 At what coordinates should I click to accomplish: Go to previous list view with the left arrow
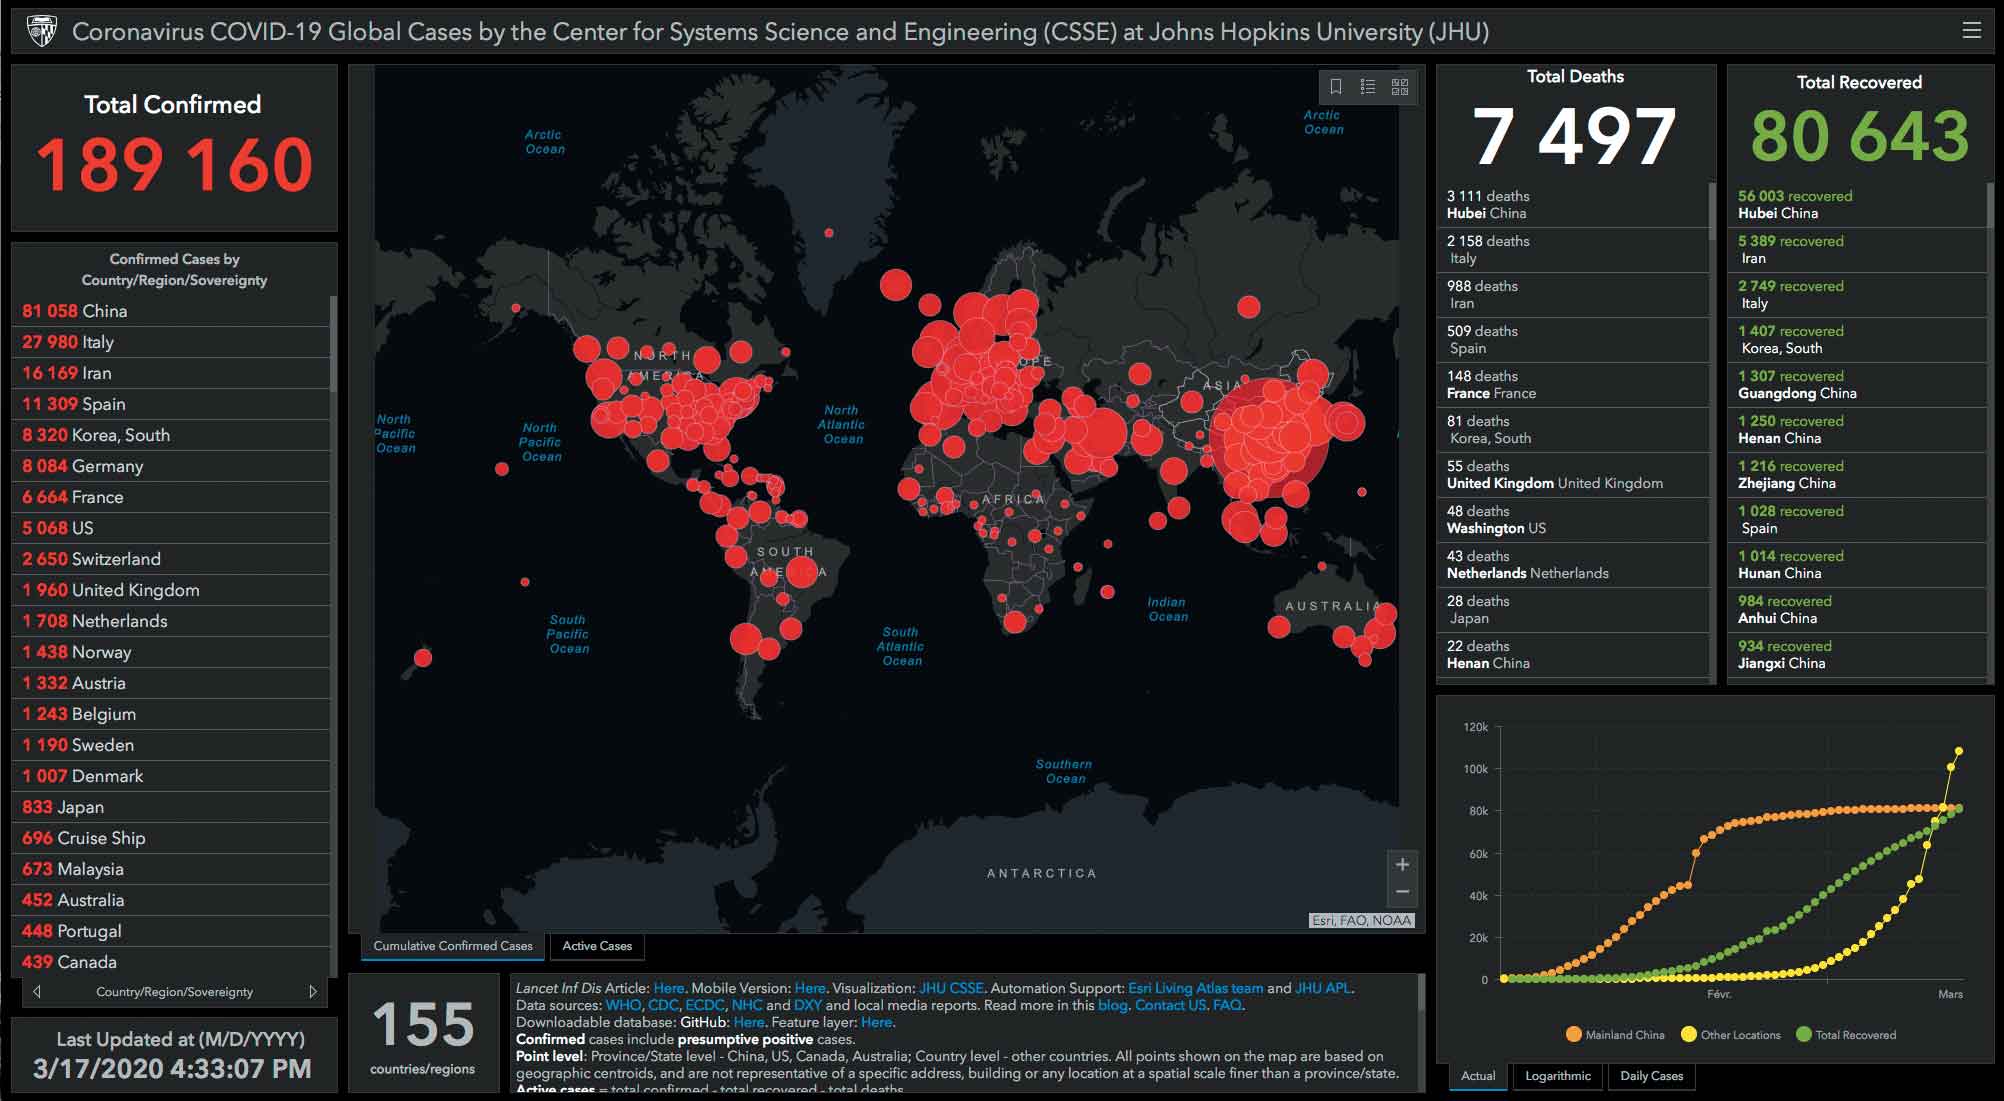37,992
